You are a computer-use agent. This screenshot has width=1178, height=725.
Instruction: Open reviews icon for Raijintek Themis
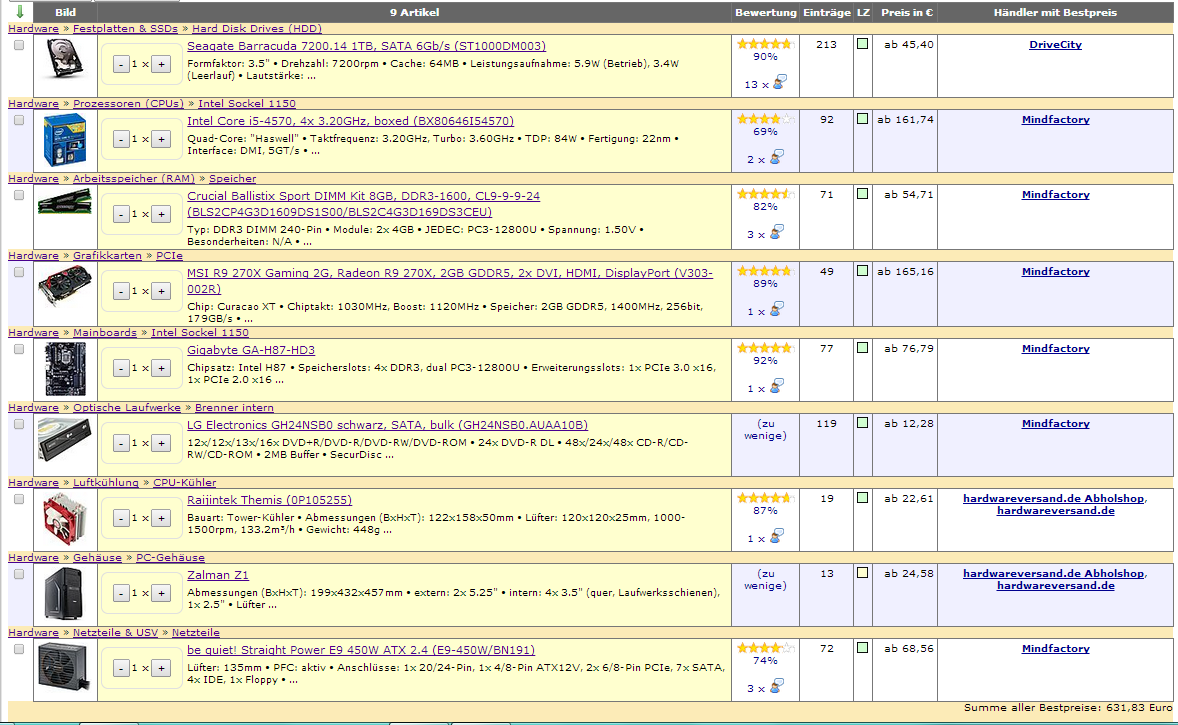point(778,535)
